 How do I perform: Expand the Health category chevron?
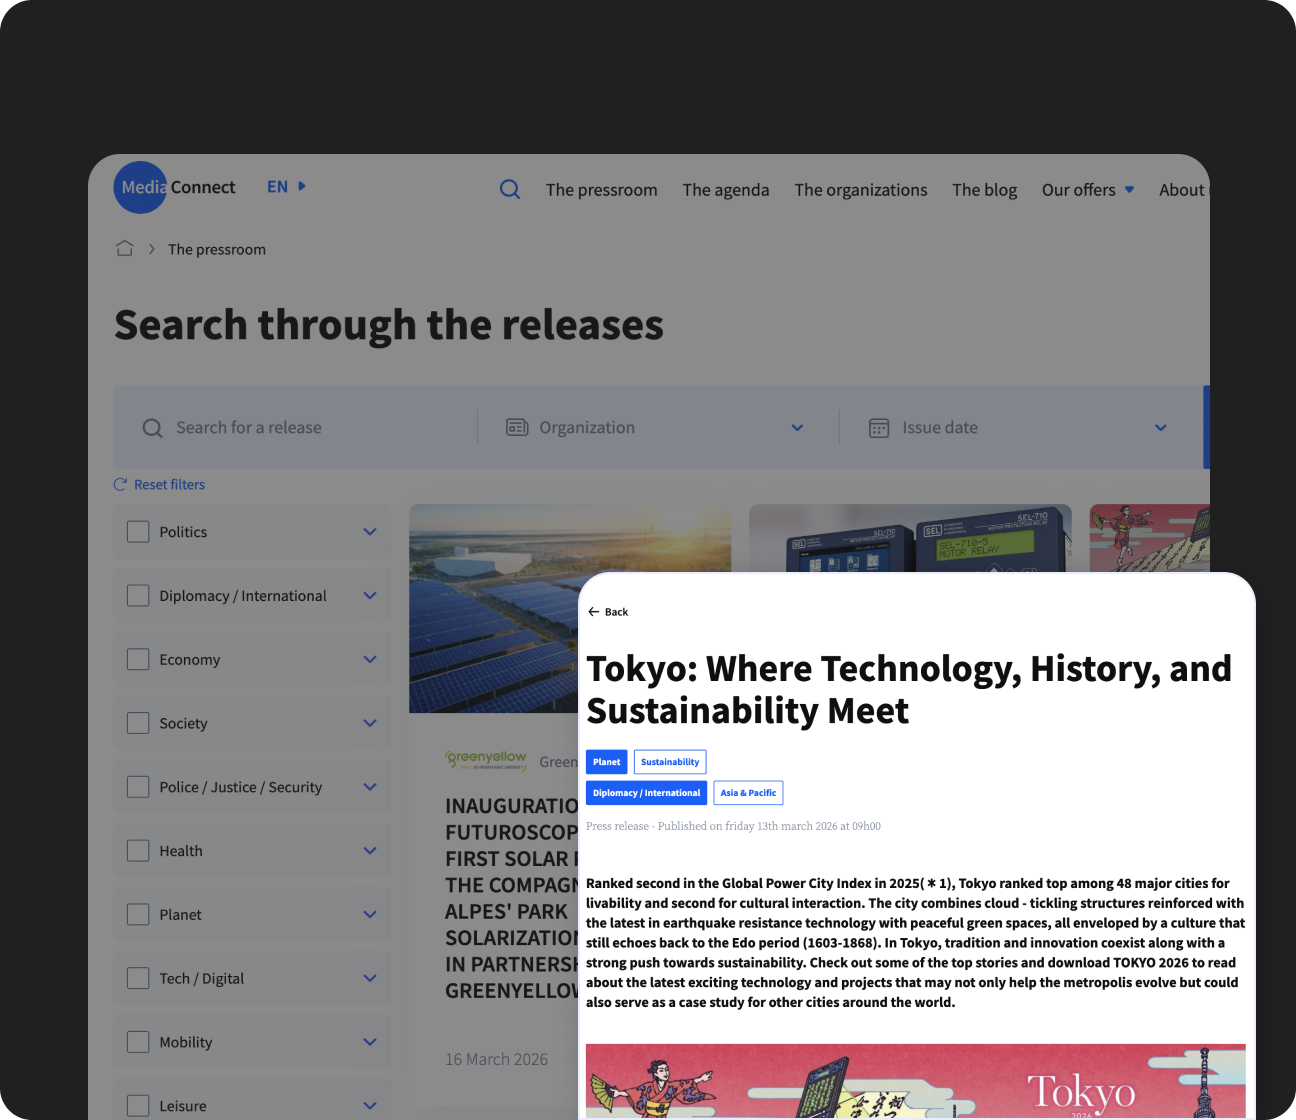click(370, 851)
